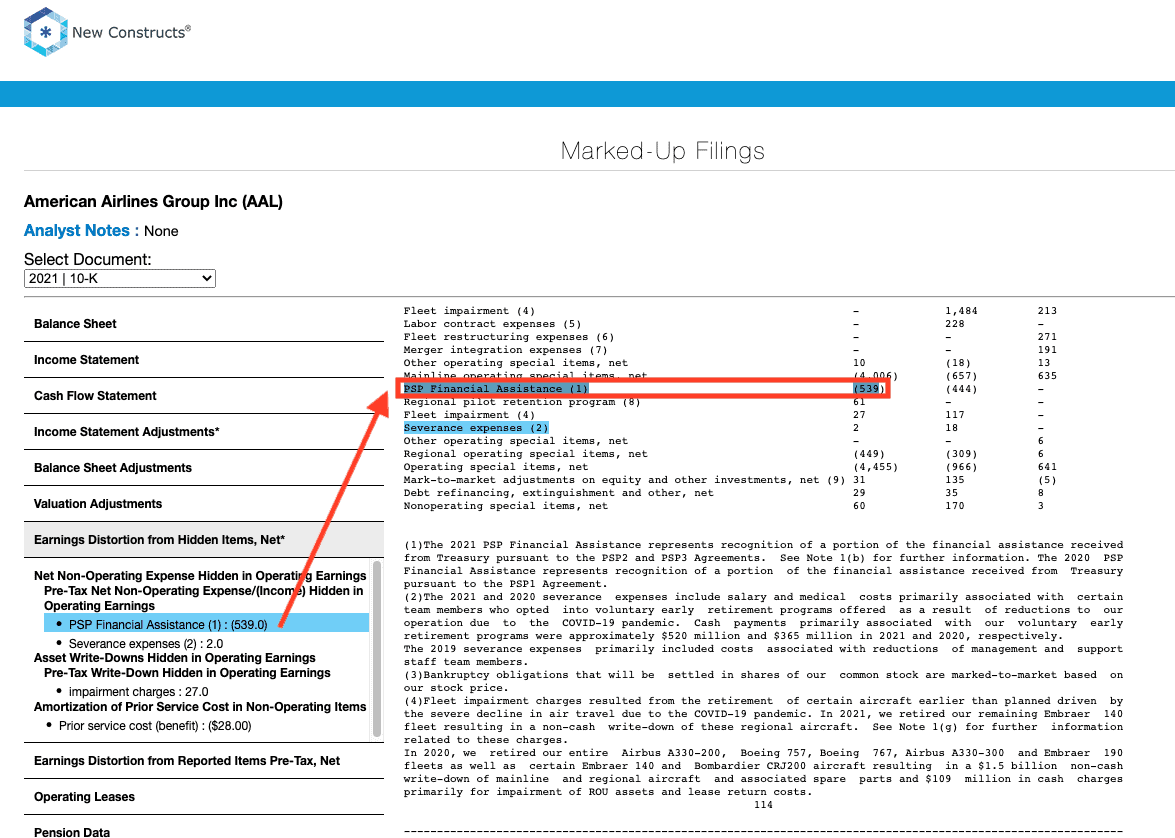Image resolution: width=1175 pixels, height=838 pixels.
Task: Select impairment charges : 27.0 item
Action: (139, 692)
